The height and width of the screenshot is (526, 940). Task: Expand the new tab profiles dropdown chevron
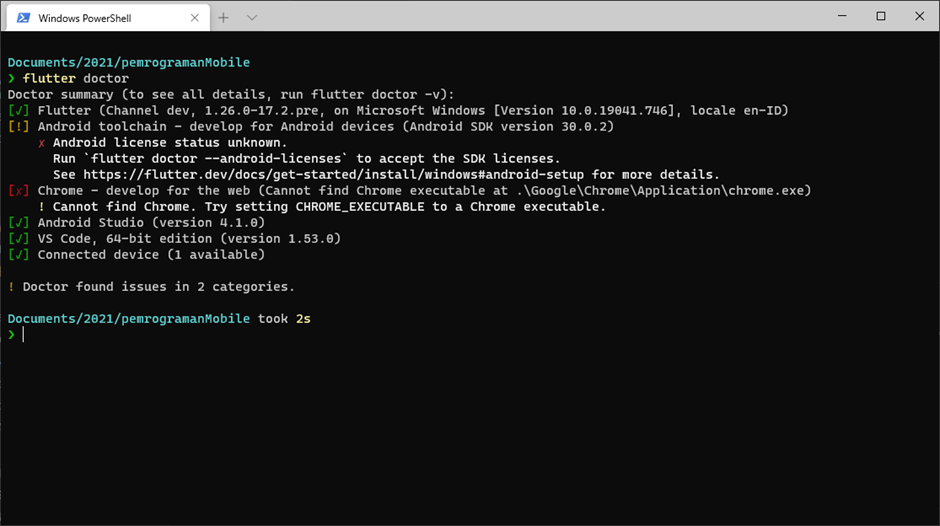coord(252,18)
